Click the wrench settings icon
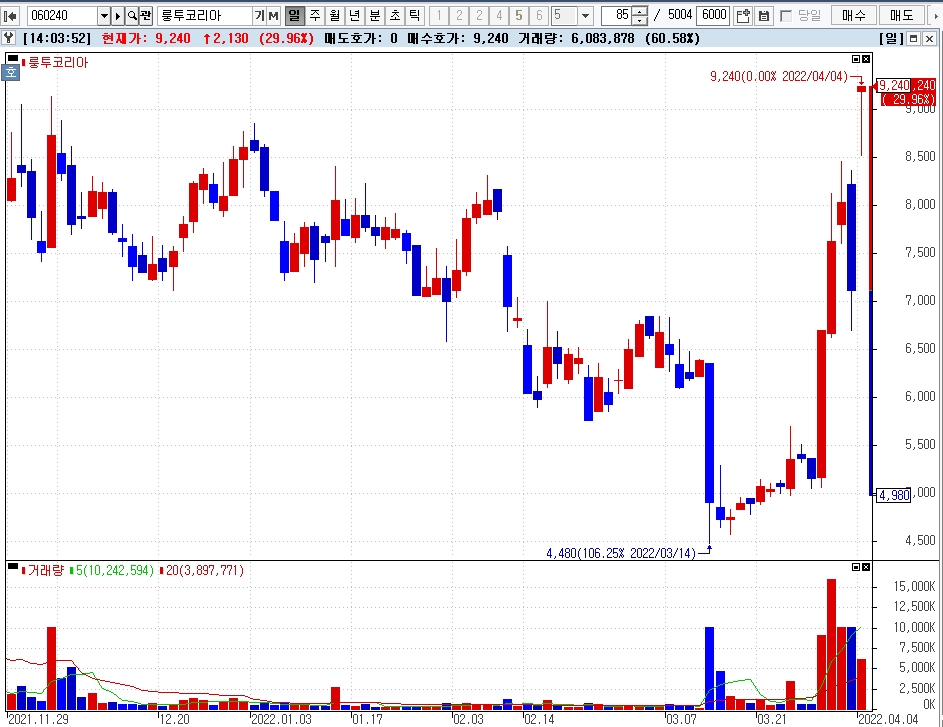This screenshot has width=943, height=727. tap(8, 38)
